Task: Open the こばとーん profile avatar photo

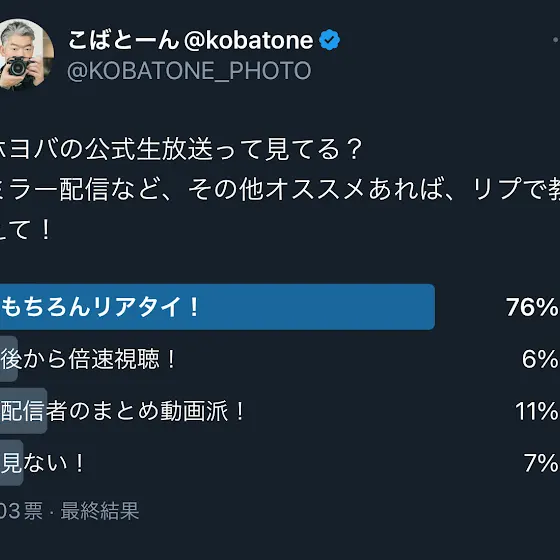Action: click(x=26, y=55)
